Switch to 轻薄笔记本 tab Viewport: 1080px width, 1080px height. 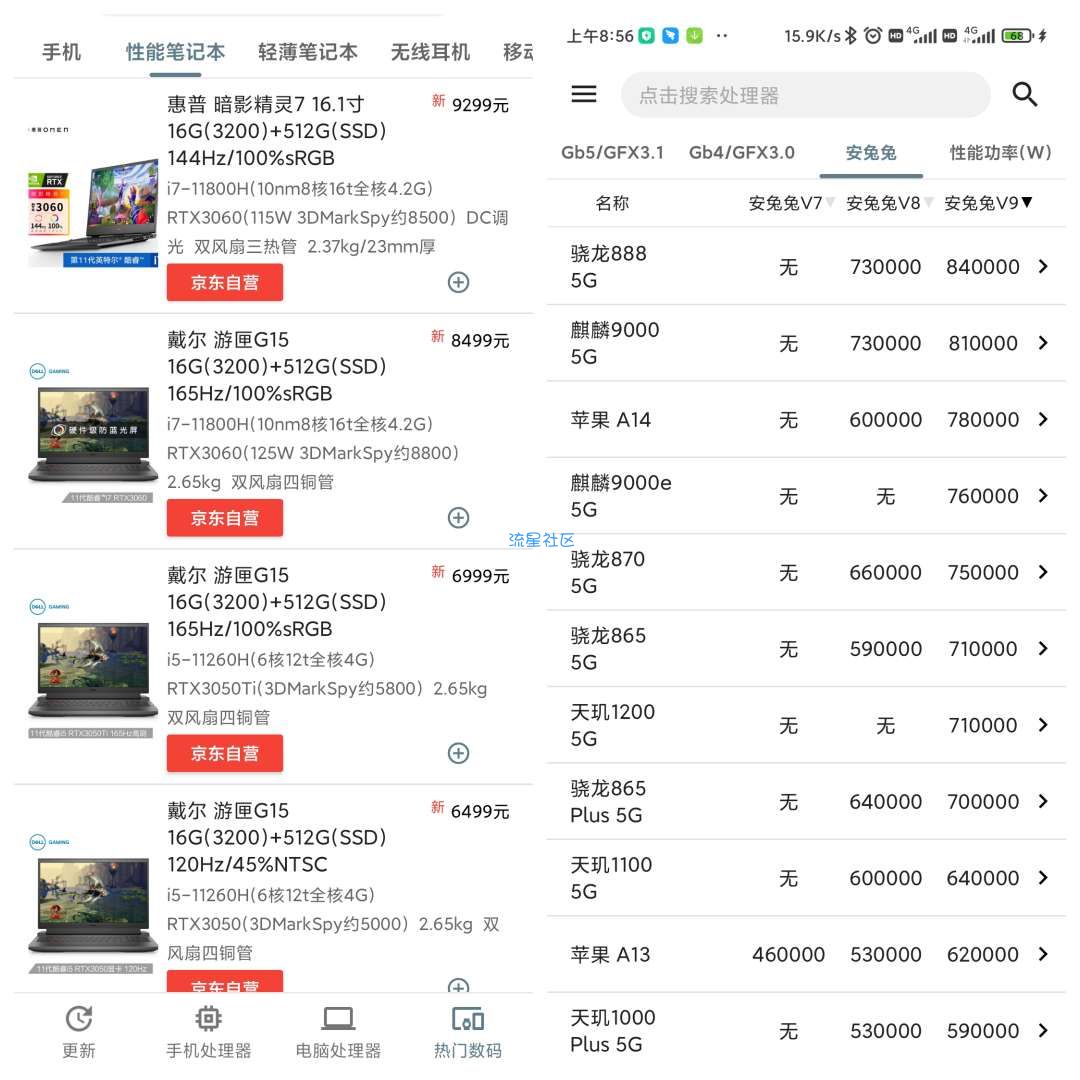tap(307, 52)
